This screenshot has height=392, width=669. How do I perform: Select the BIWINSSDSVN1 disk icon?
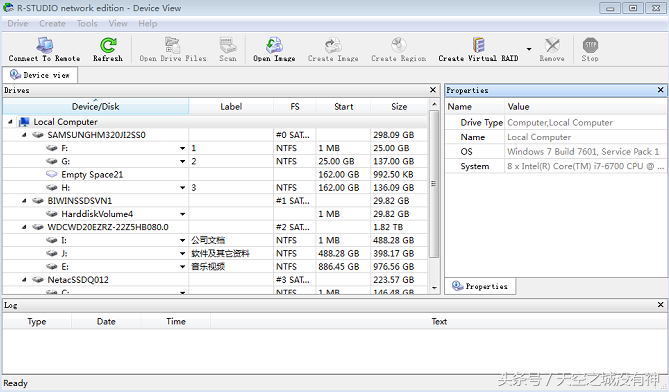38,201
